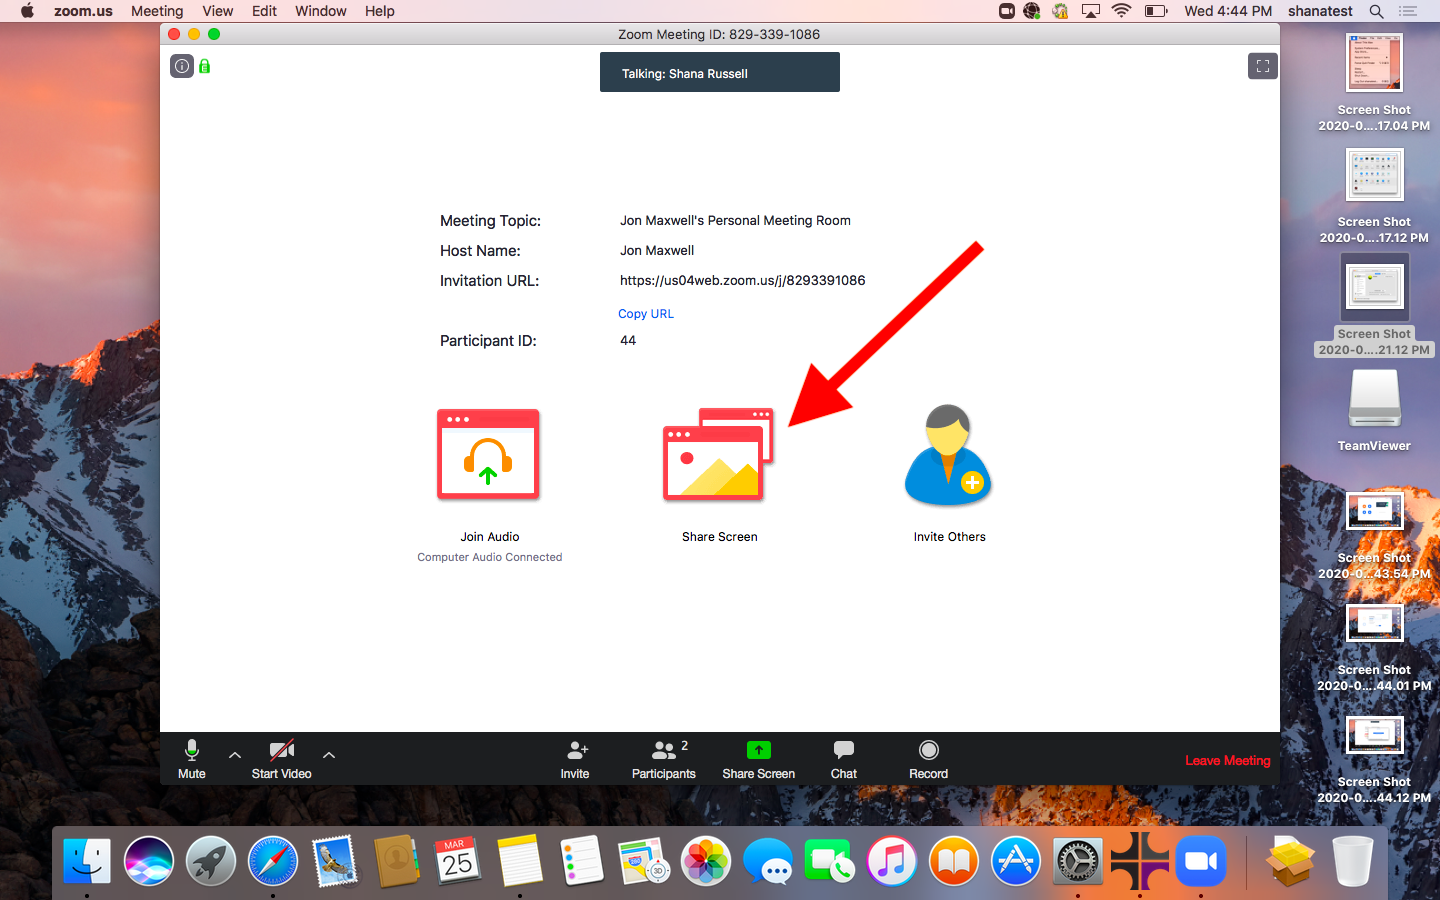Viewport: 1440px width, 900px height.
Task: Open the Window menu
Action: (x=321, y=11)
